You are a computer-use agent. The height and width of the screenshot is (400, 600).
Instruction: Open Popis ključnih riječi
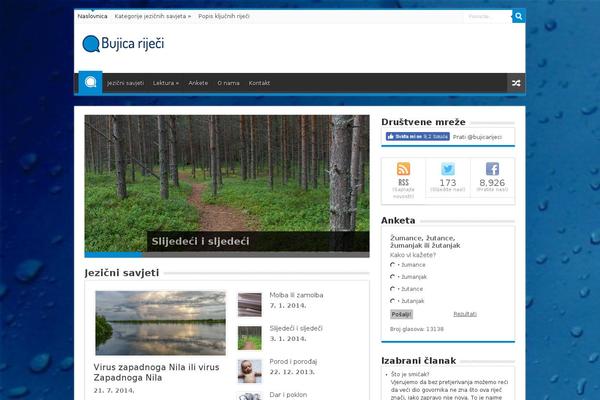pos(224,16)
